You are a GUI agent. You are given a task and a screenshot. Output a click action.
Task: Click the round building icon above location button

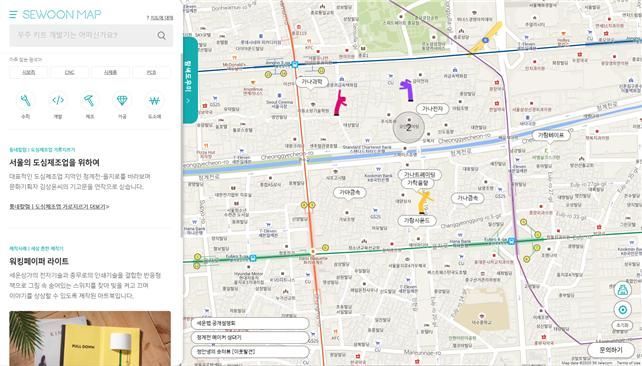(x=622, y=290)
